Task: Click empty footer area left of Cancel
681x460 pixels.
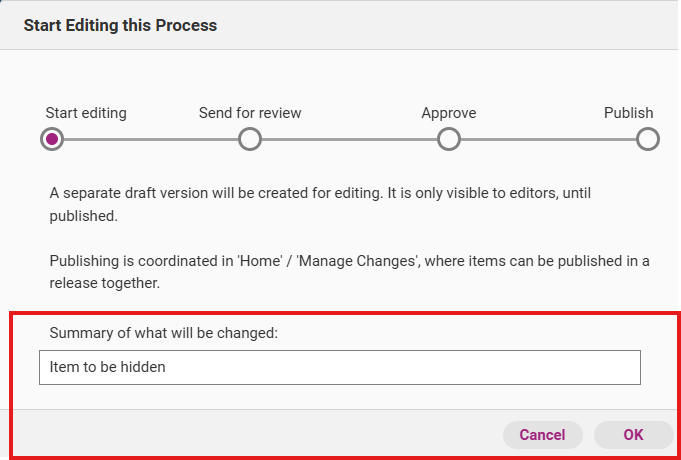Action: (250, 435)
